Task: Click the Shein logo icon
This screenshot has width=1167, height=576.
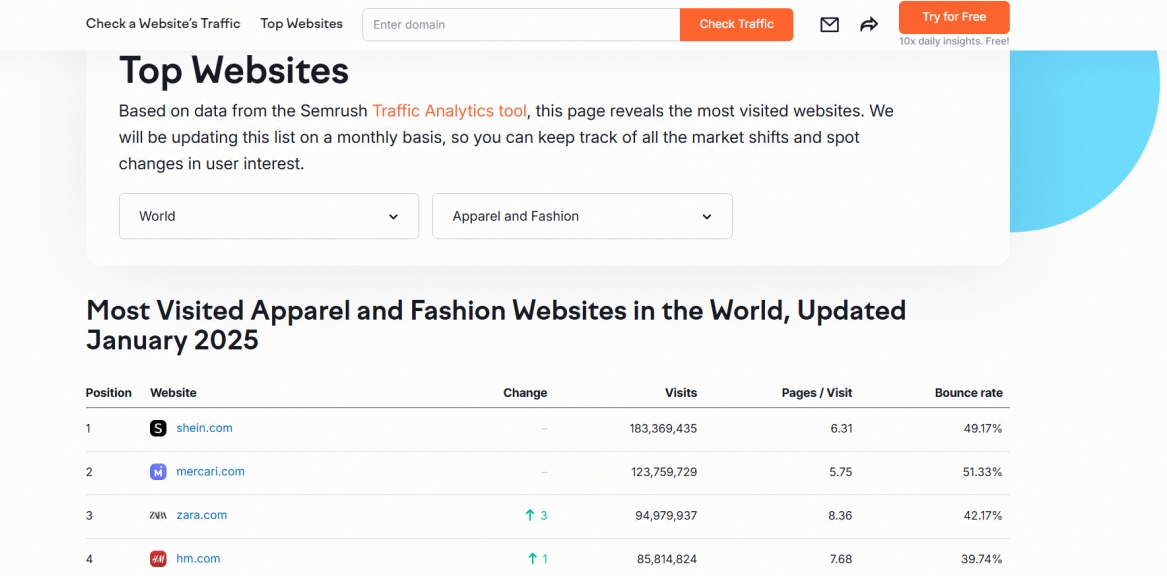Action: click(x=158, y=428)
